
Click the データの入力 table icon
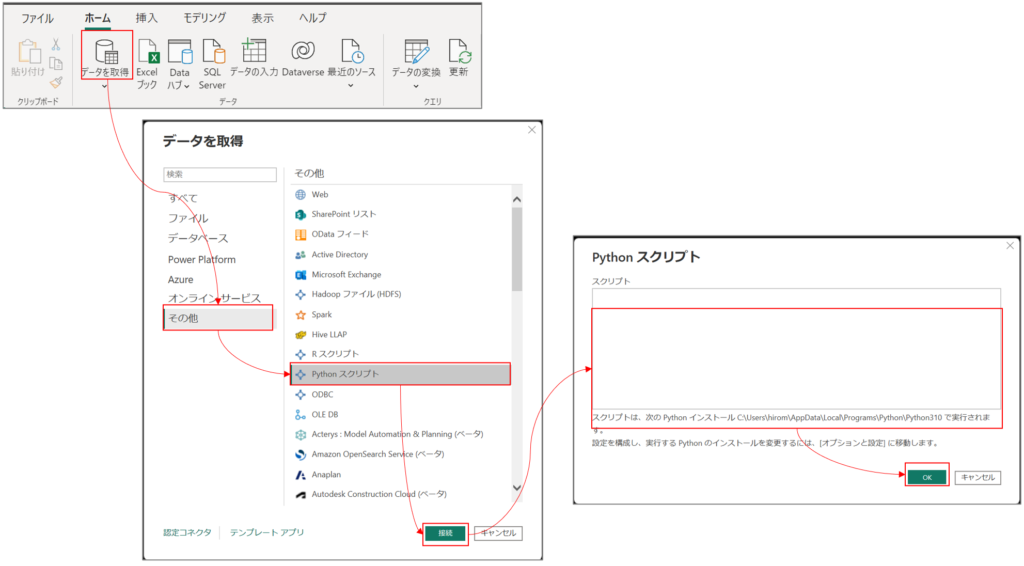click(254, 50)
